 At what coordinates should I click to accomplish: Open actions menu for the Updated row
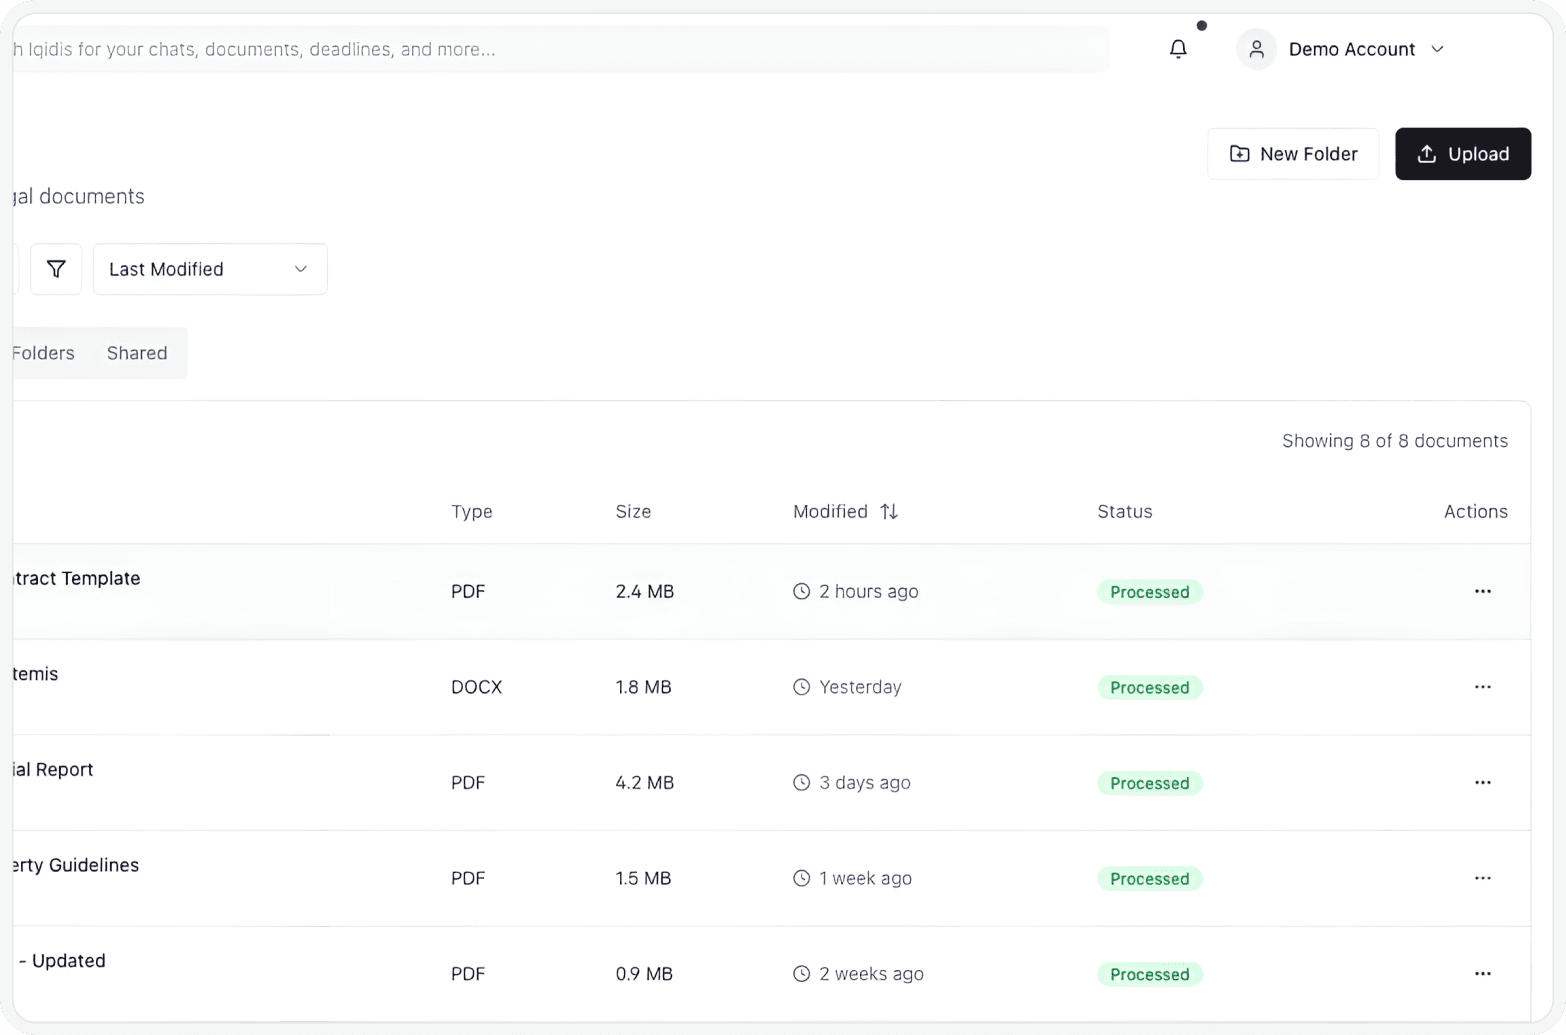pyautogui.click(x=1482, y=973)
